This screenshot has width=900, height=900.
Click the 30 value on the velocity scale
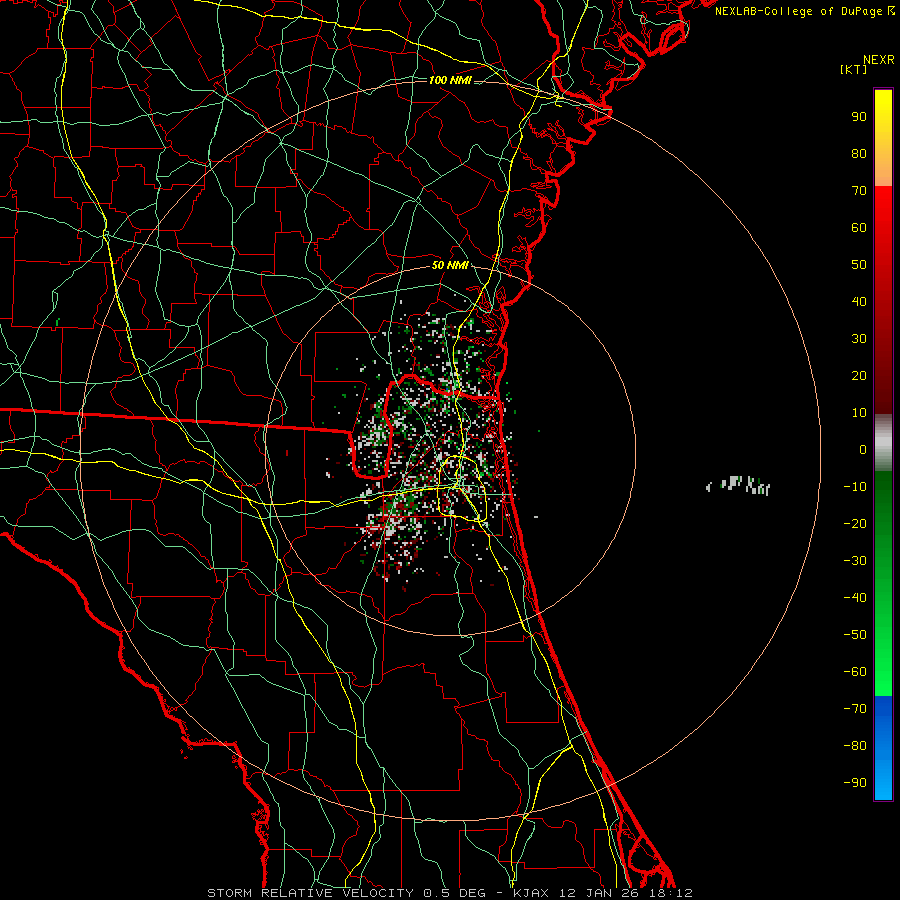859,339
